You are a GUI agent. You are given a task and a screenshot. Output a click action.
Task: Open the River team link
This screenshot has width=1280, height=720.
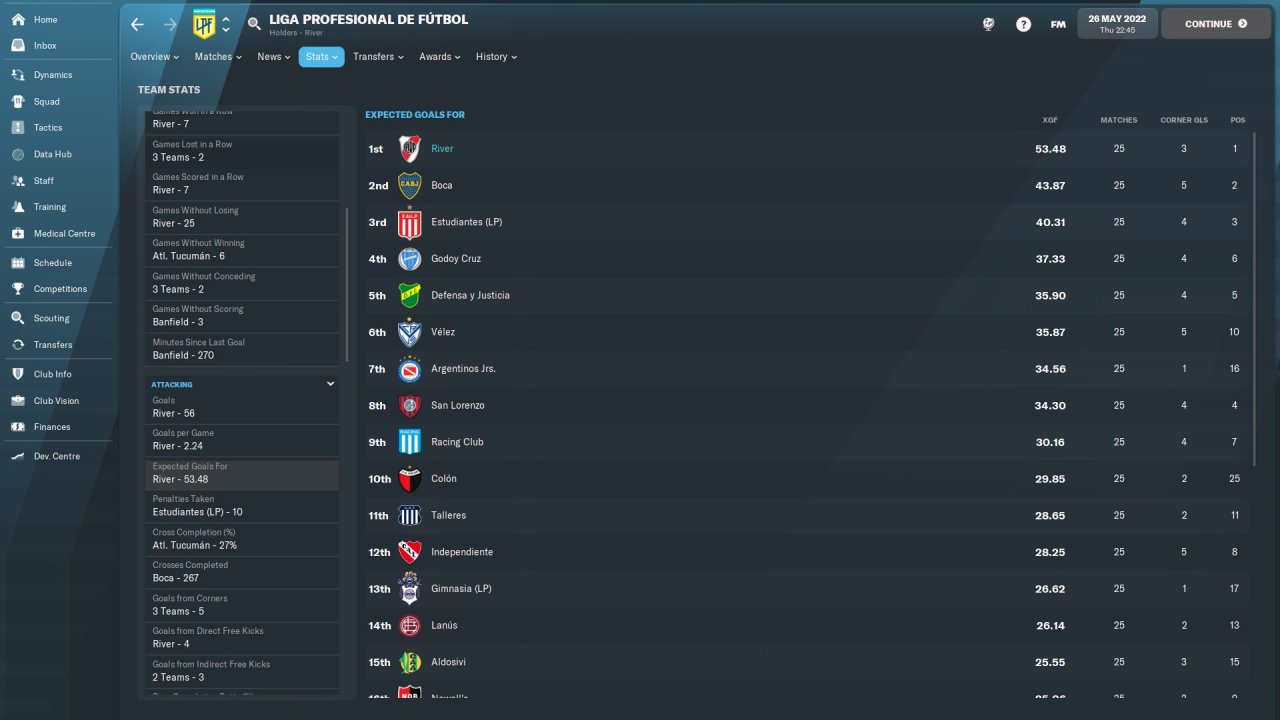click(x=442, y=149)
